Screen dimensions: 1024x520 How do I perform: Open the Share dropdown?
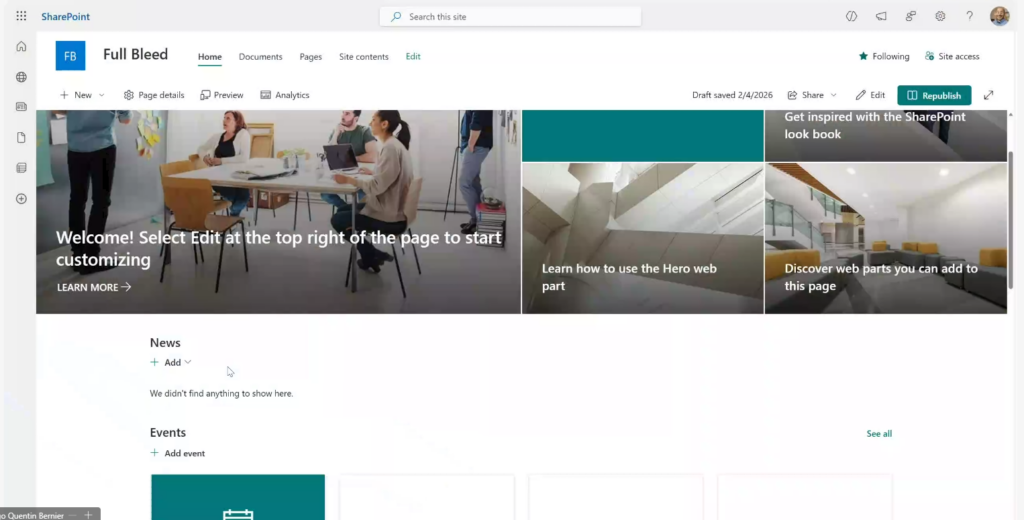pyautogui.click(x=812, y=95)
